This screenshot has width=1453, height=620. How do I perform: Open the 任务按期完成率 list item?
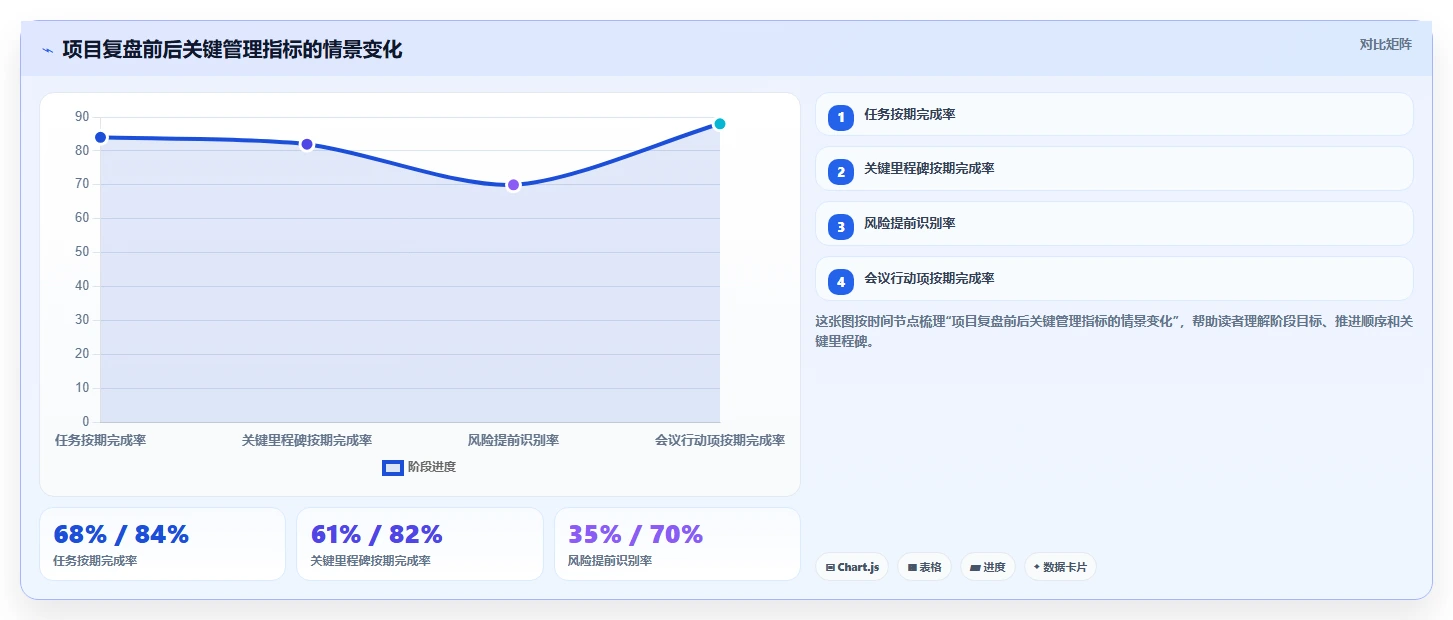pyautogui.click(x=1114, y=114)
